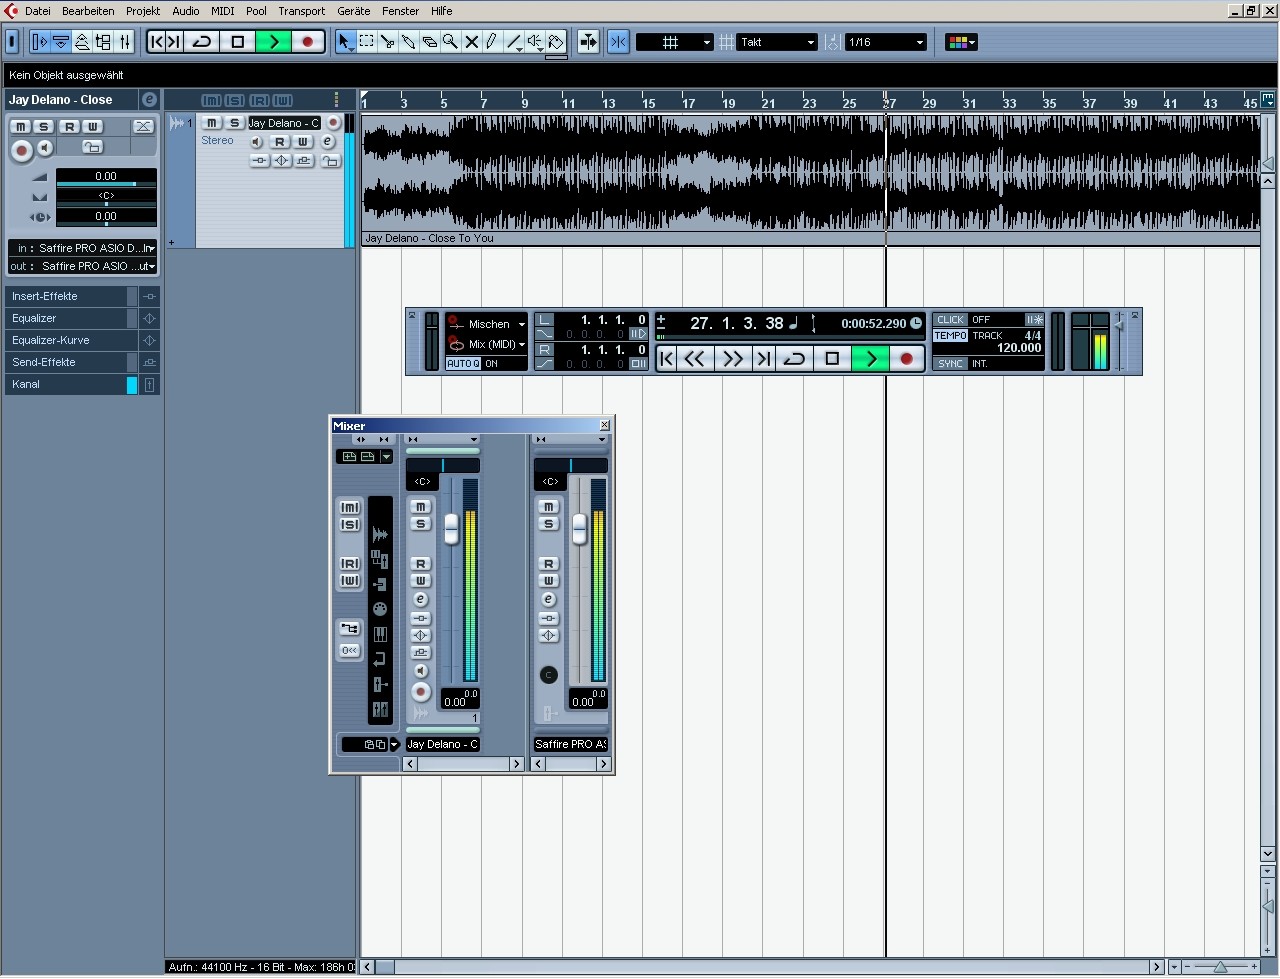Expand the Equalizer-Kurve inspector section

click(x=82, y=340)
